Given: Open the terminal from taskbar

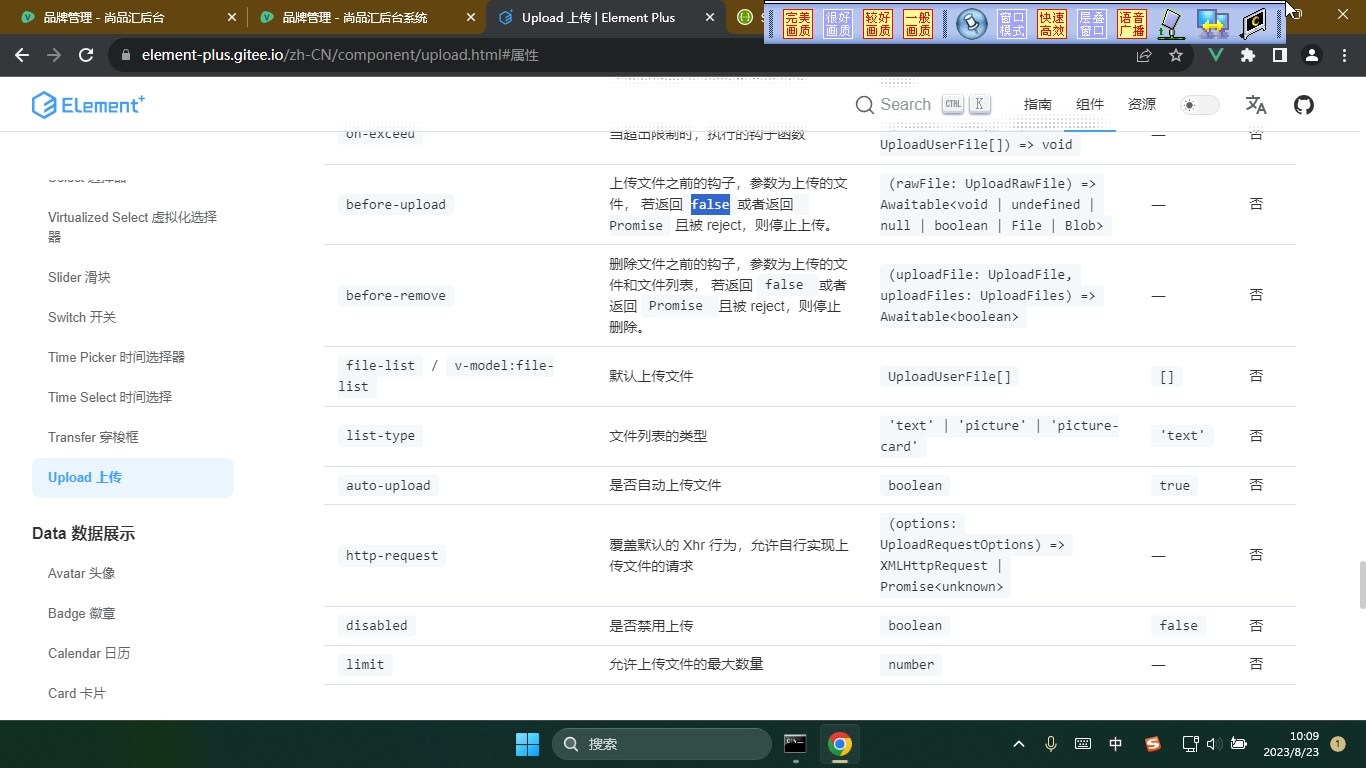Looking at the screenshot, I should [795, 744].
